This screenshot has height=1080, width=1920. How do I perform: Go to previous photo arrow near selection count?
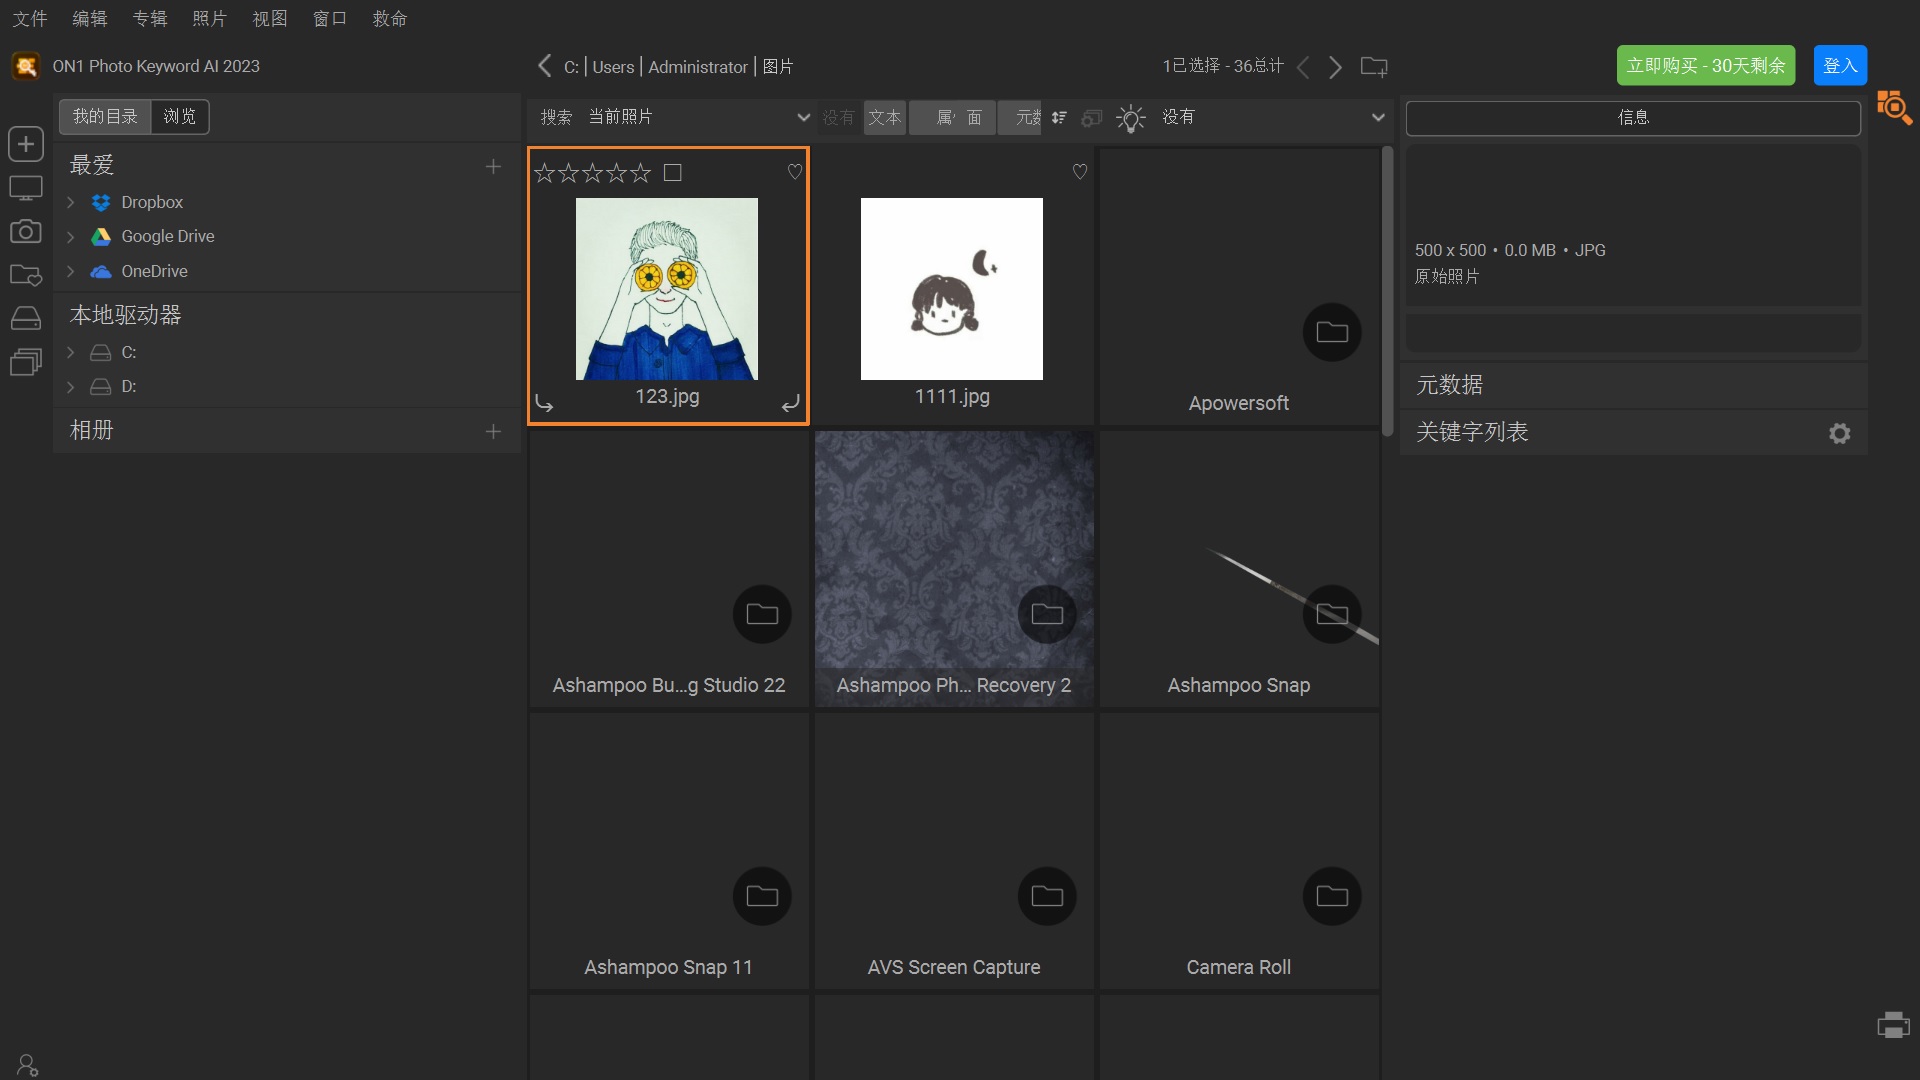1303,67
